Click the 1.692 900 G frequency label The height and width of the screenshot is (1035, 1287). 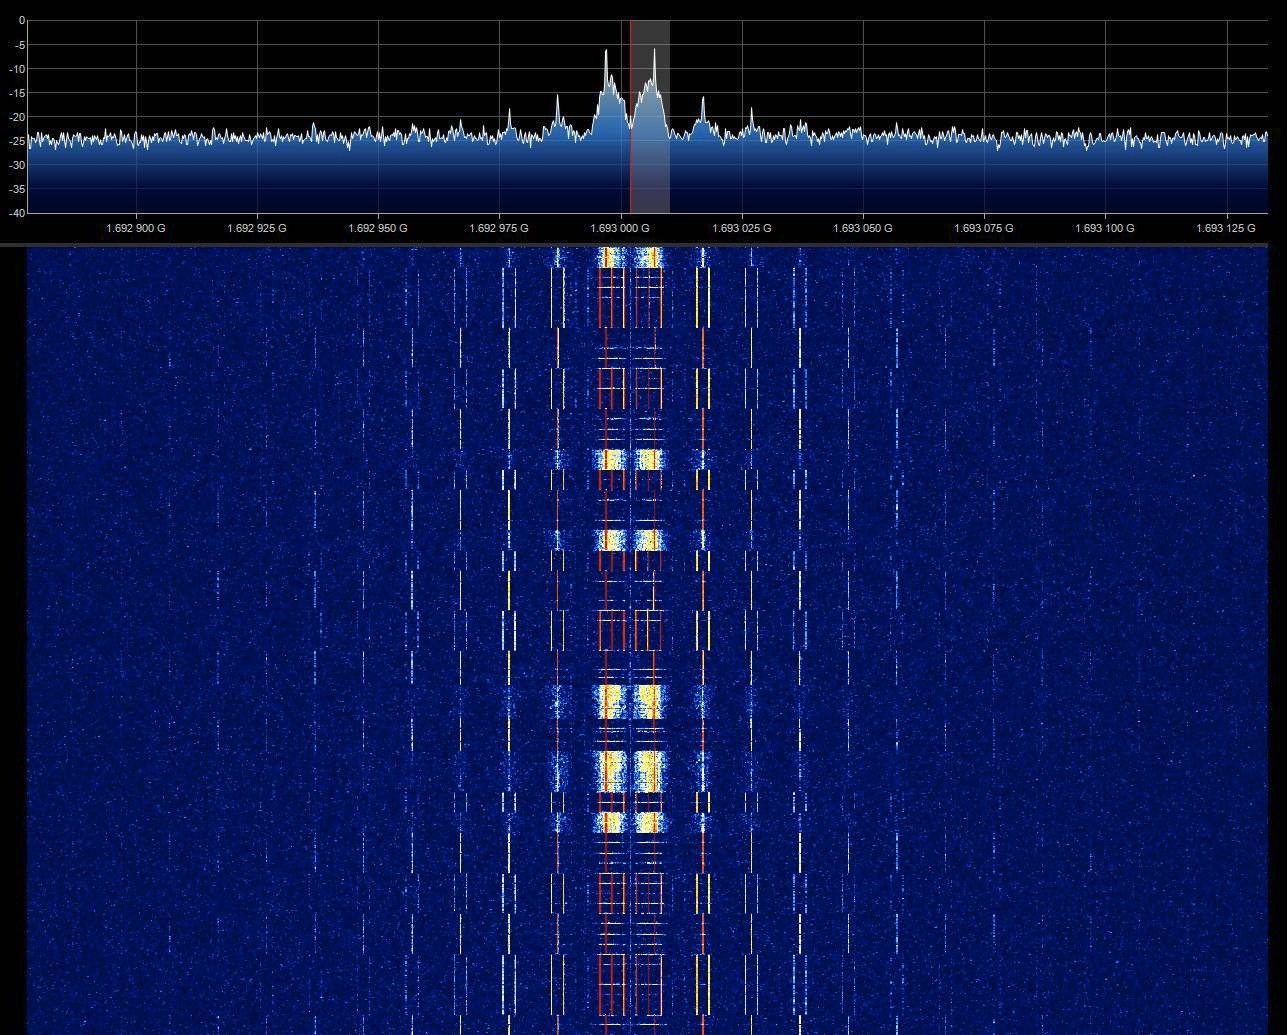point(136,228)
